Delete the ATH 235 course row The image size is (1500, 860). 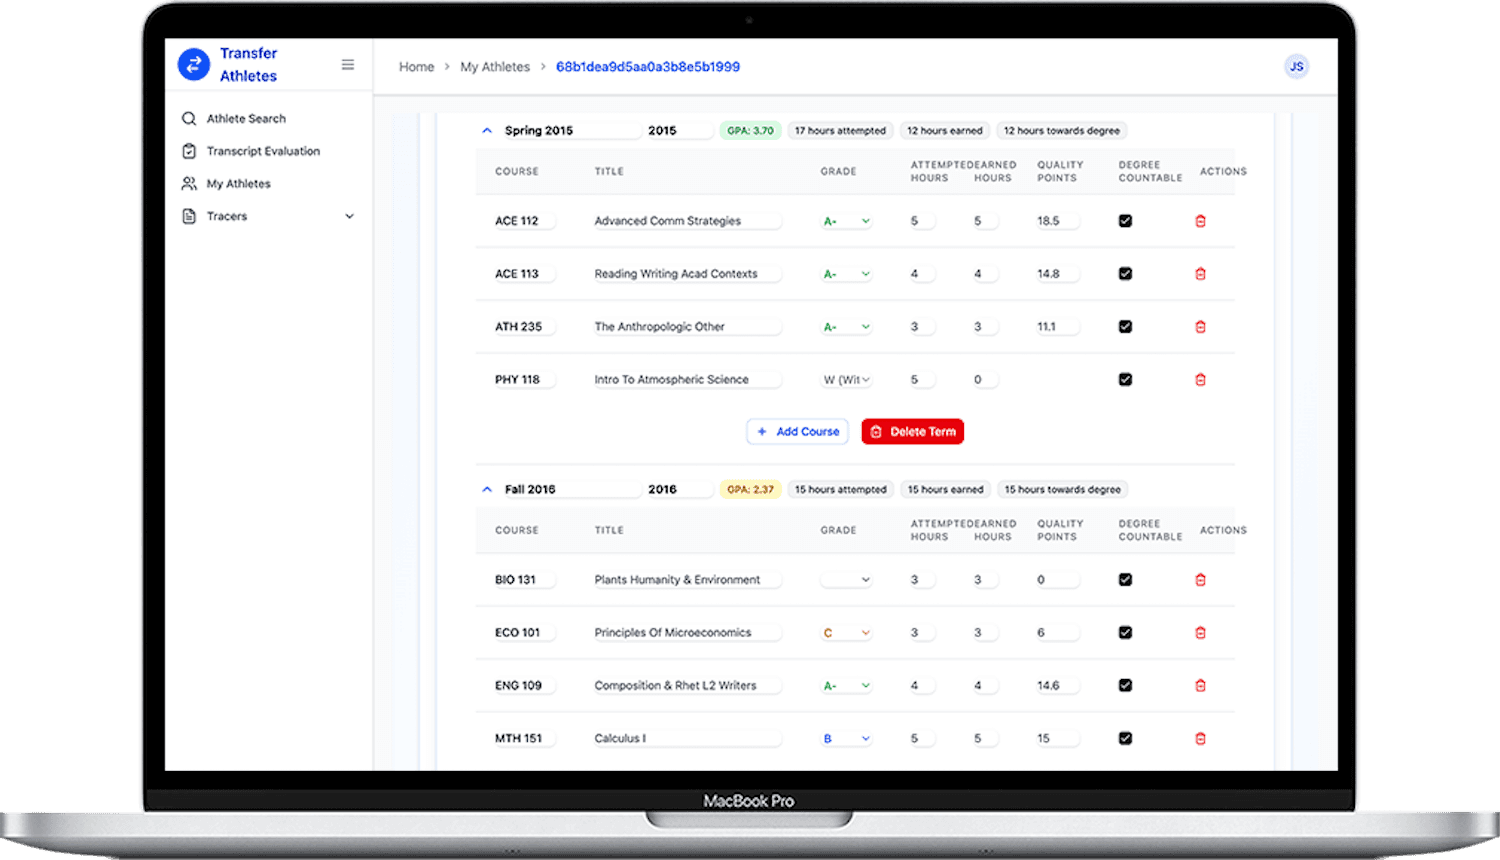pyautogui.click(x=1200, y=327)
